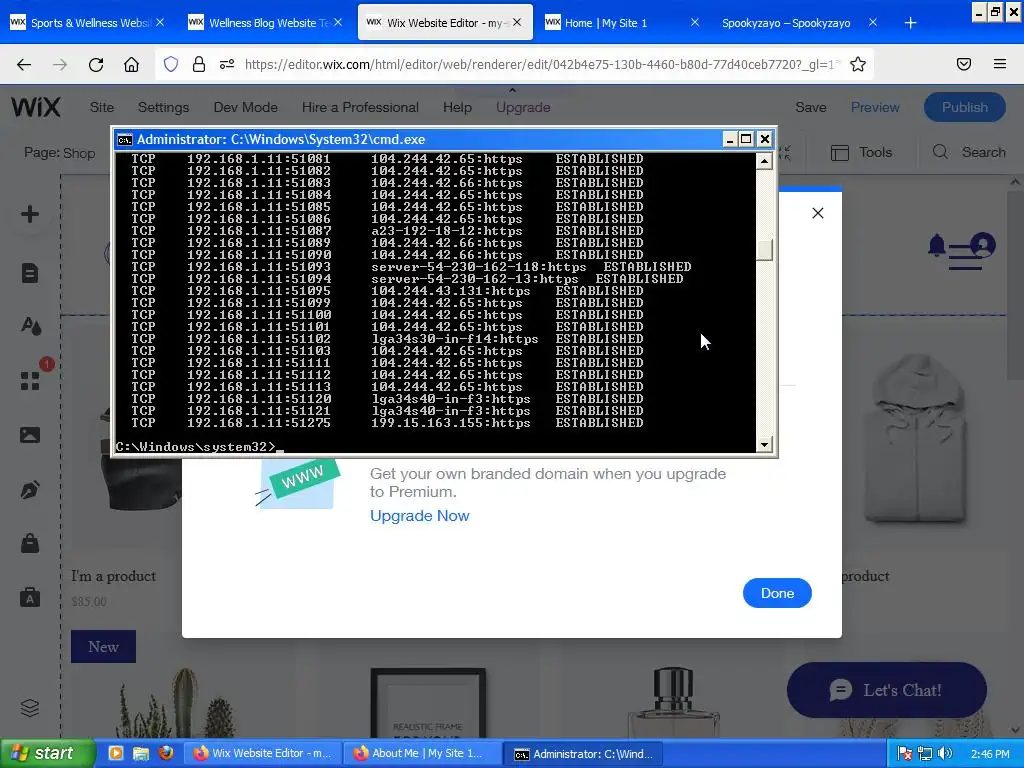Open the Layers icon at sidebar bottom
The width and height of the screenshot is (1024, 768).
coord(30,708)
